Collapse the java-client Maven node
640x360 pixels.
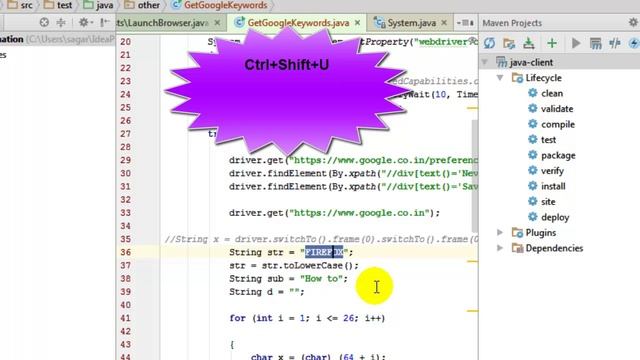484,62
